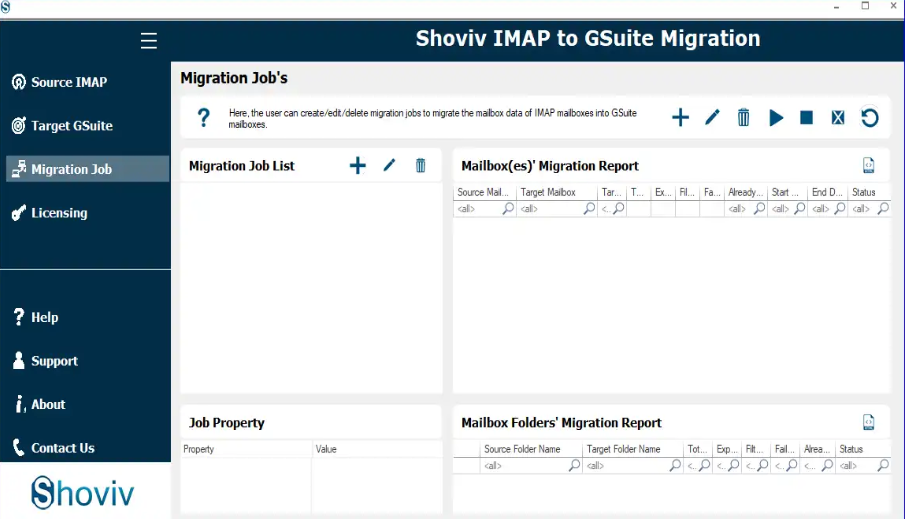This screenshot has width=905, height=519.
Task: Click Start filter search icon
Action: click(x=800, y=208)
